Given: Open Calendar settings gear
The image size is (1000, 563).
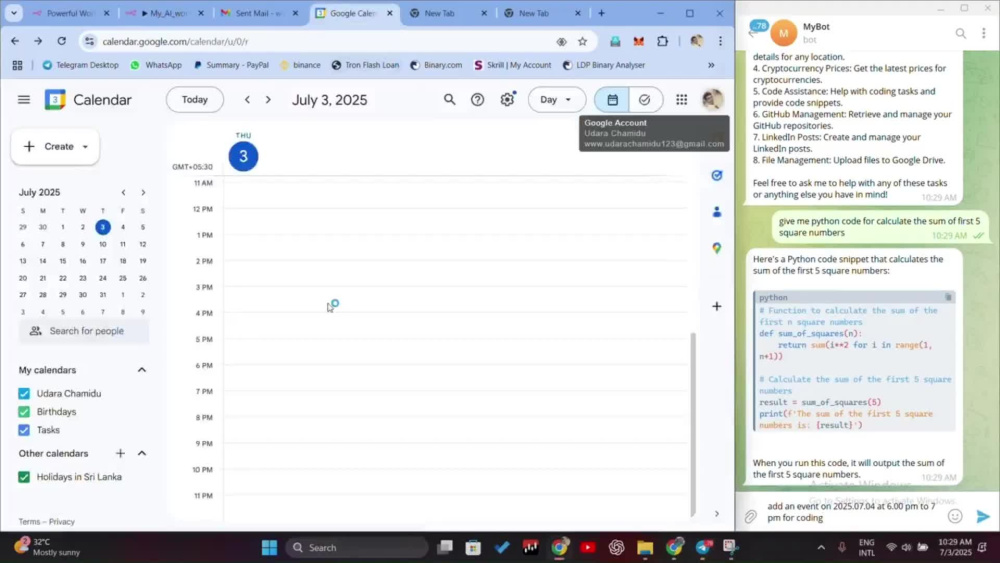Looking at the screenshot, I should (x=507, y=99).
